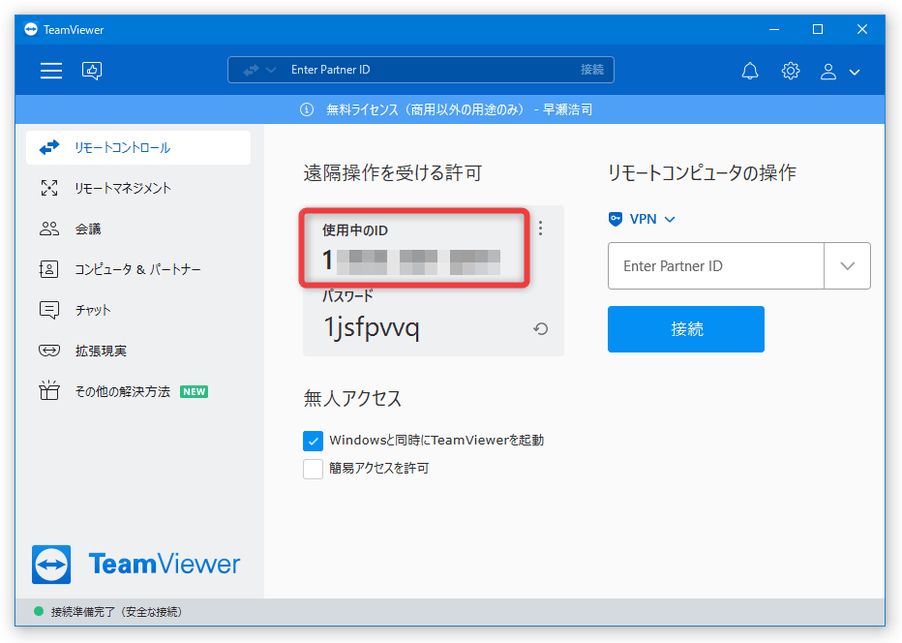
Task: Refresh the password with the reload icon
Action: click(x=540, y=329)
